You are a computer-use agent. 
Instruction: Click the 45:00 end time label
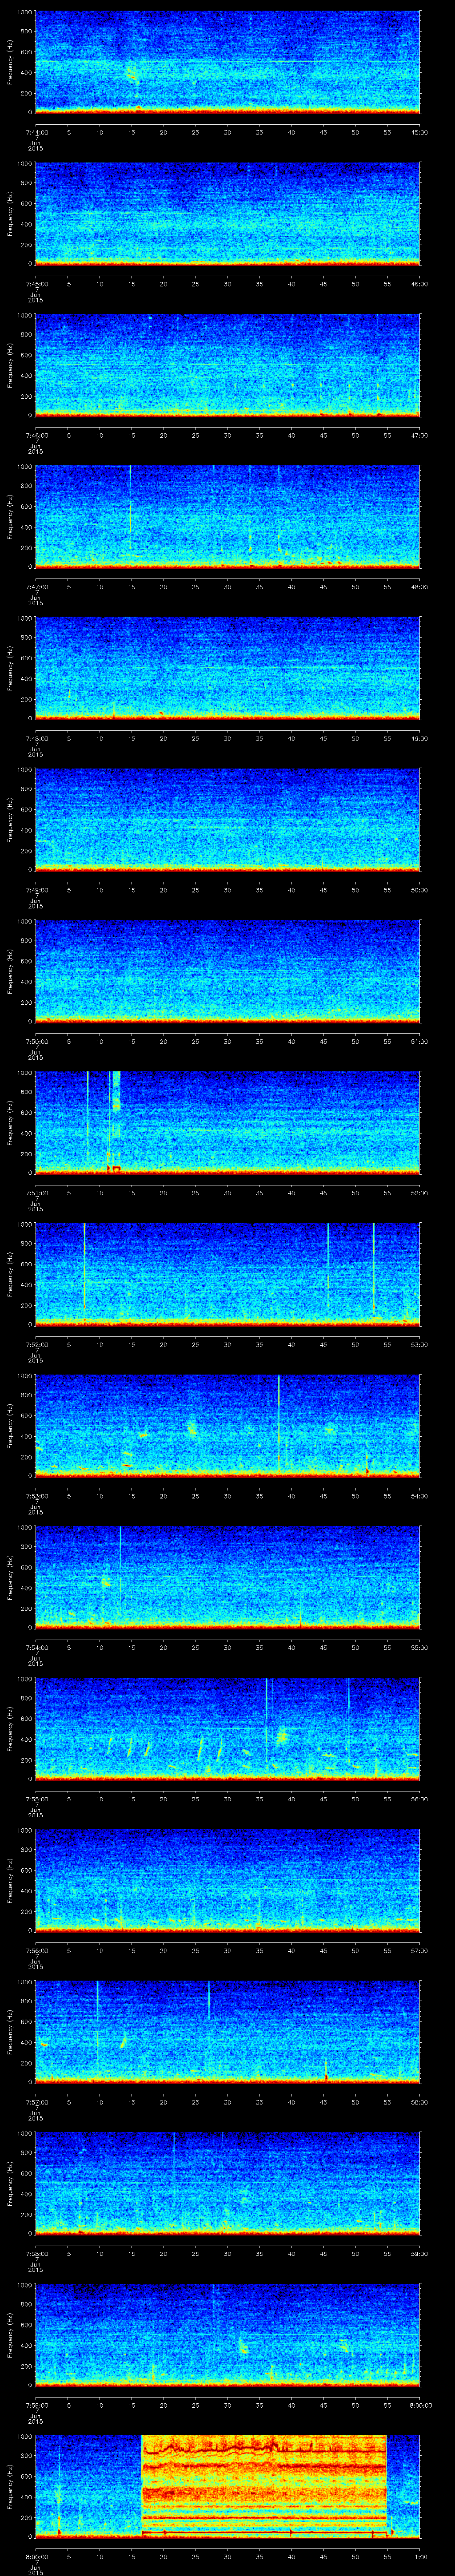pos(420,132)
